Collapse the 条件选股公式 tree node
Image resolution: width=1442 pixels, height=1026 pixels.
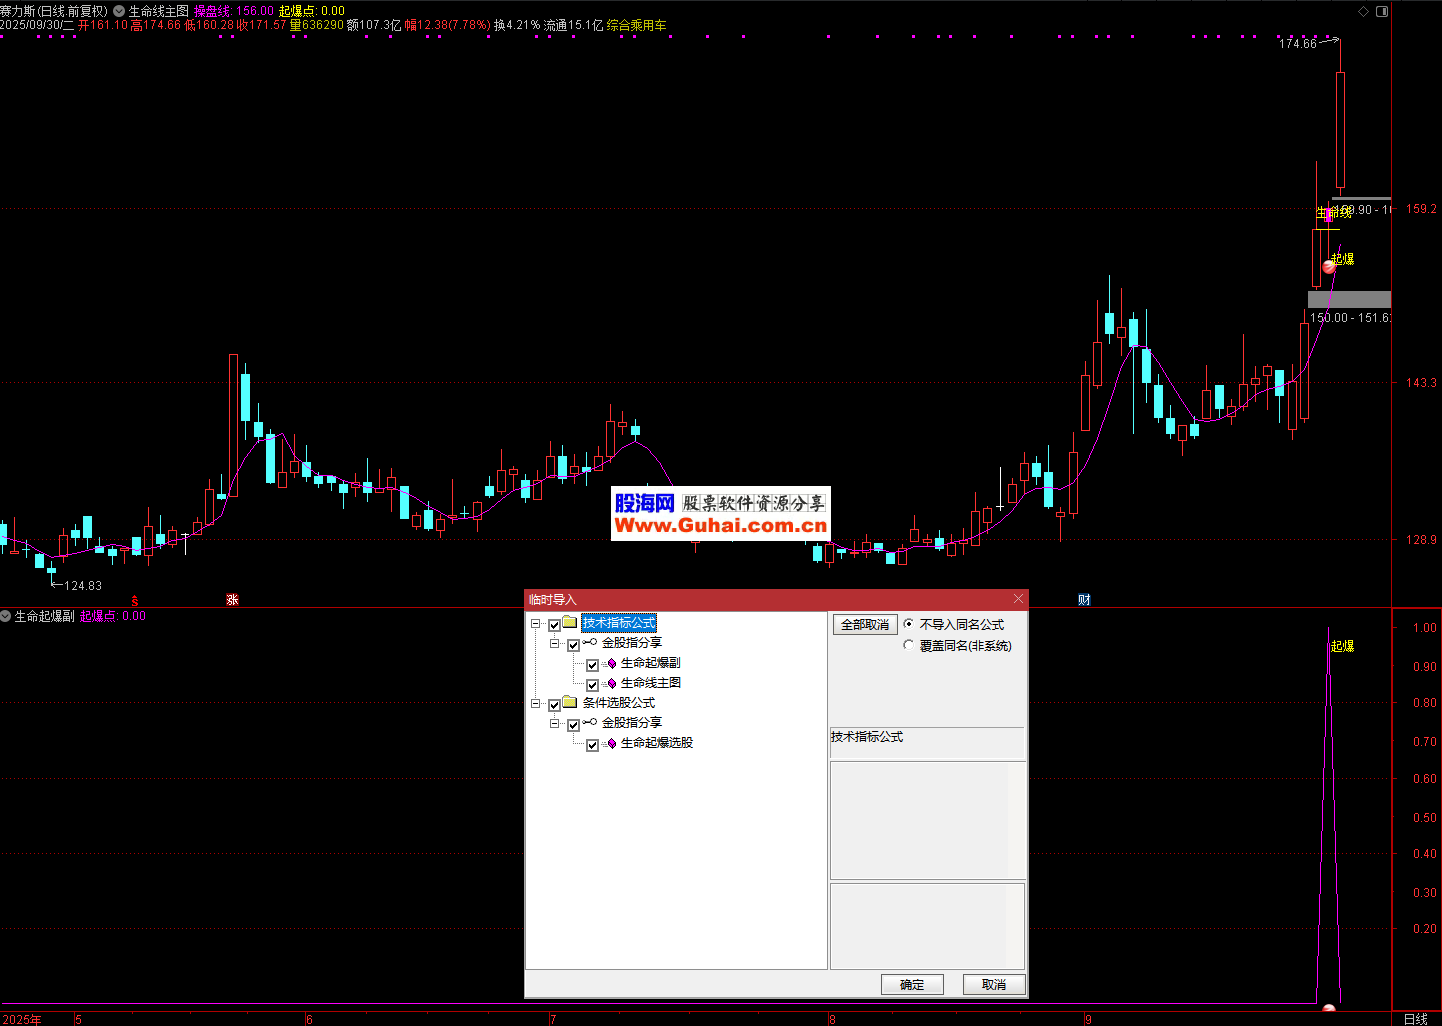coord(536,703)
